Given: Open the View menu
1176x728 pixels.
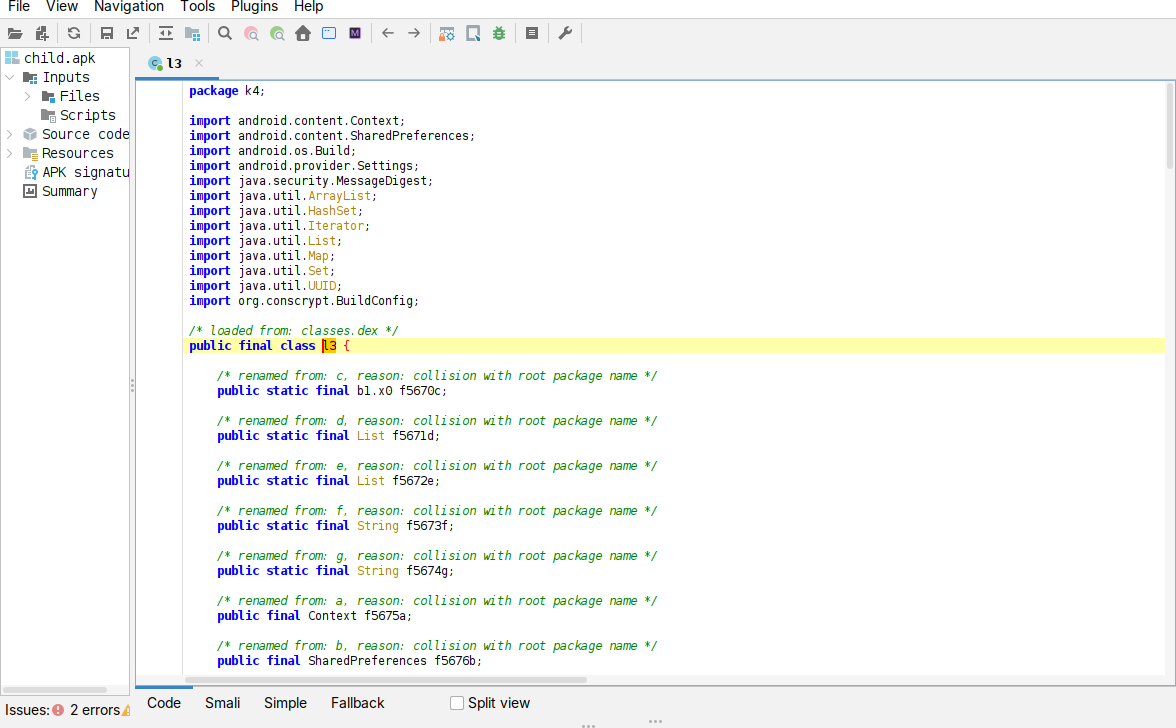Looking at the screenshot, I should coord(62,7).
